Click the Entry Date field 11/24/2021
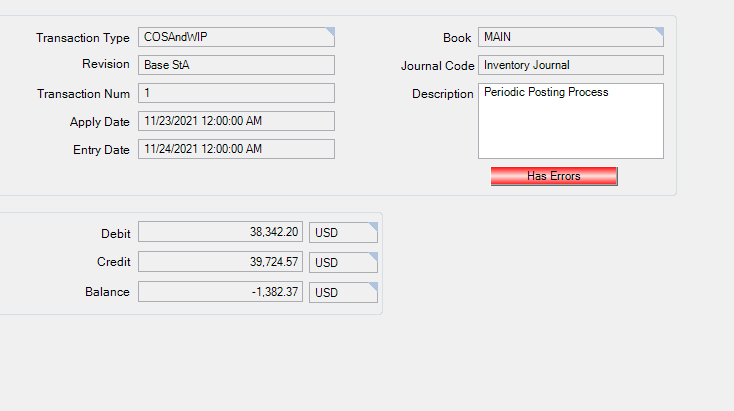The width and height of the screenshot is (734, 411). [x=236, y=149]
